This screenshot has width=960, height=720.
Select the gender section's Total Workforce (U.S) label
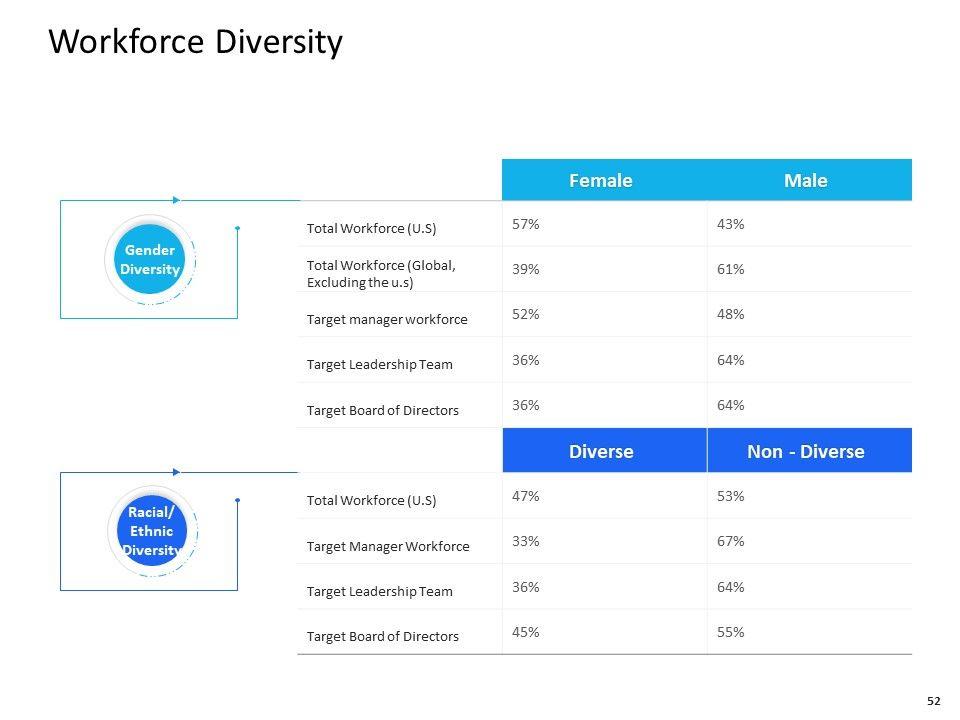372,228
